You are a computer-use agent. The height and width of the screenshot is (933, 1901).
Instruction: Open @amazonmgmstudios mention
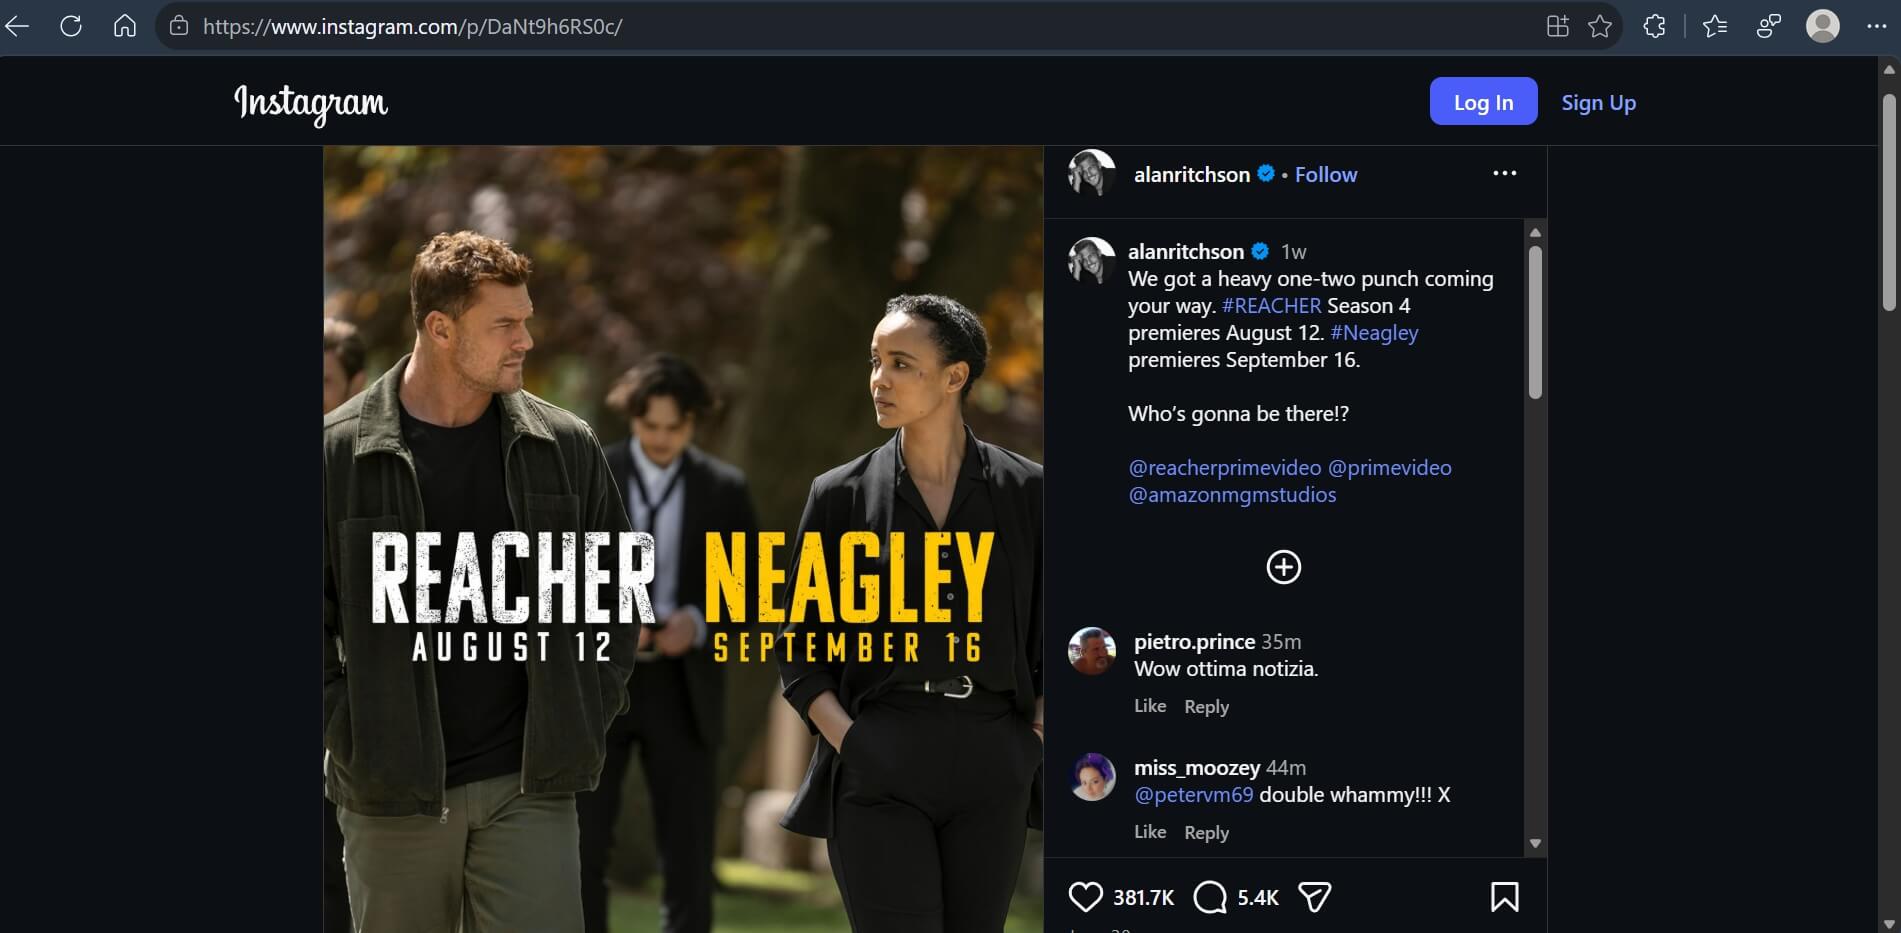(x=1232, y=494)
